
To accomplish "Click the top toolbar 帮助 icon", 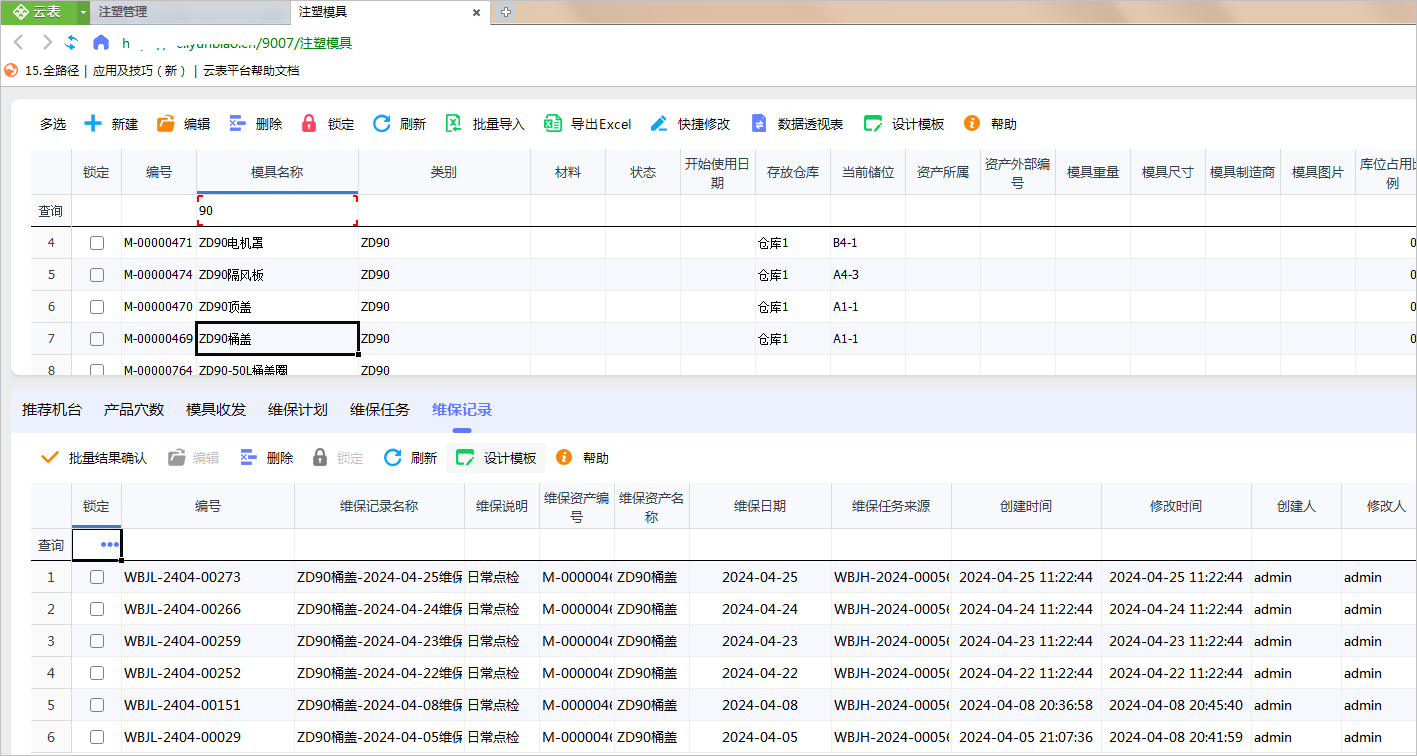I will click(972, 124).
